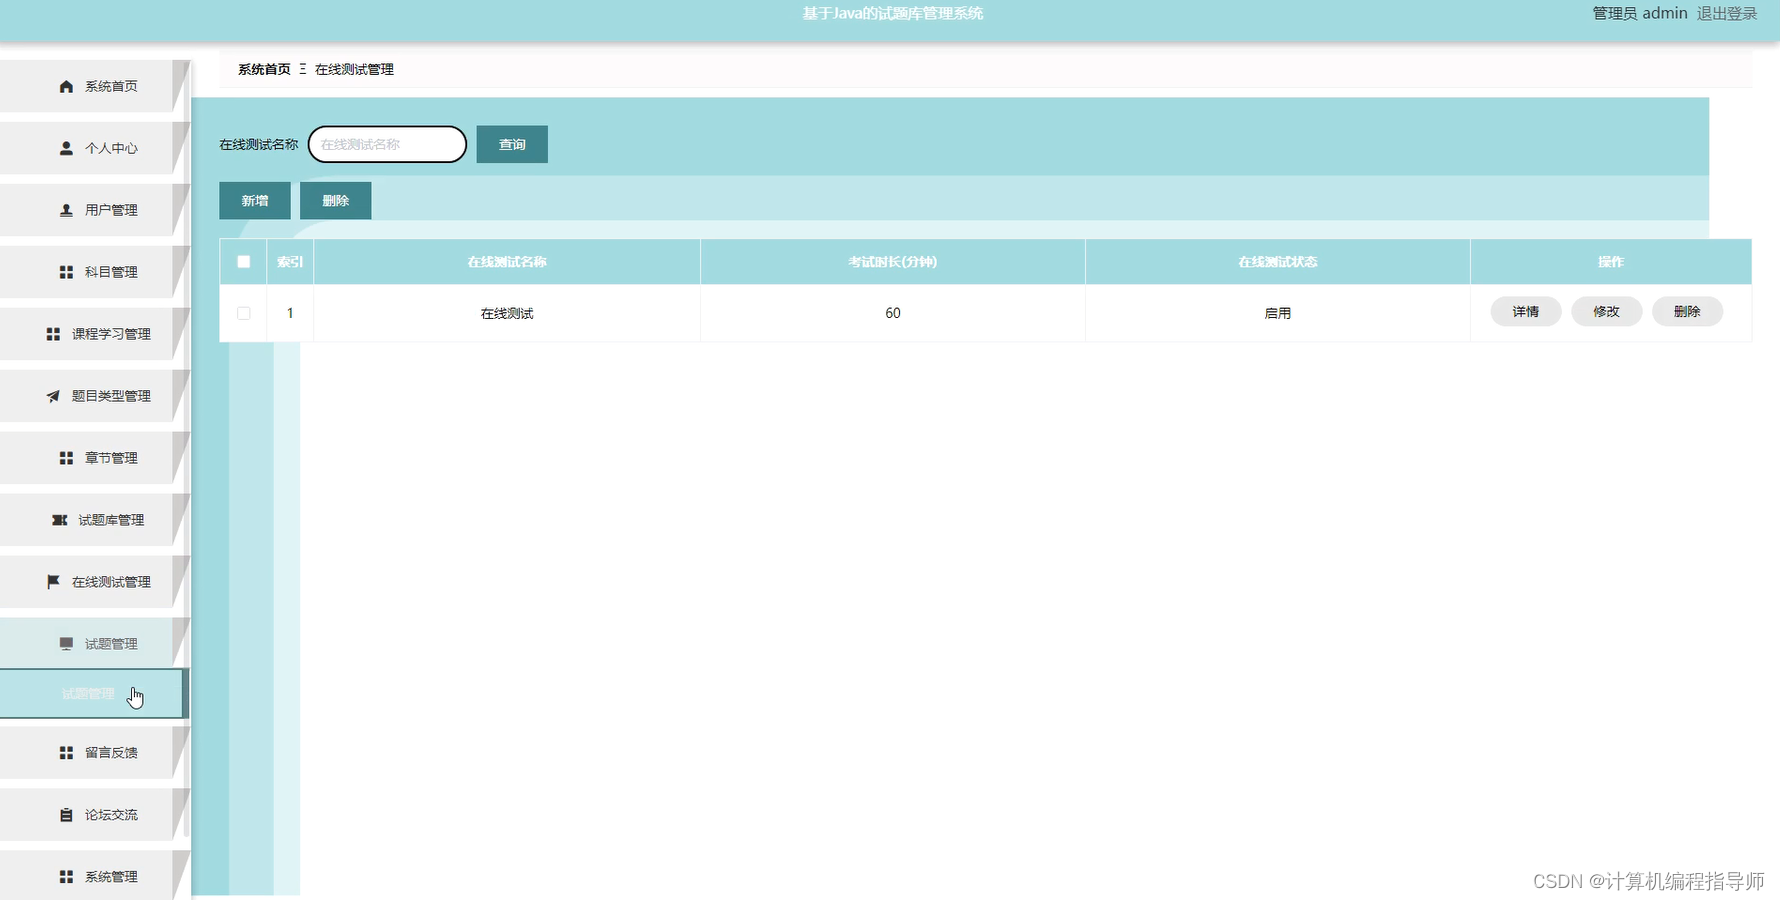This screenshot has width=1780, height=900.
Task: Click the 新增 add button
Action: [255, 201]
